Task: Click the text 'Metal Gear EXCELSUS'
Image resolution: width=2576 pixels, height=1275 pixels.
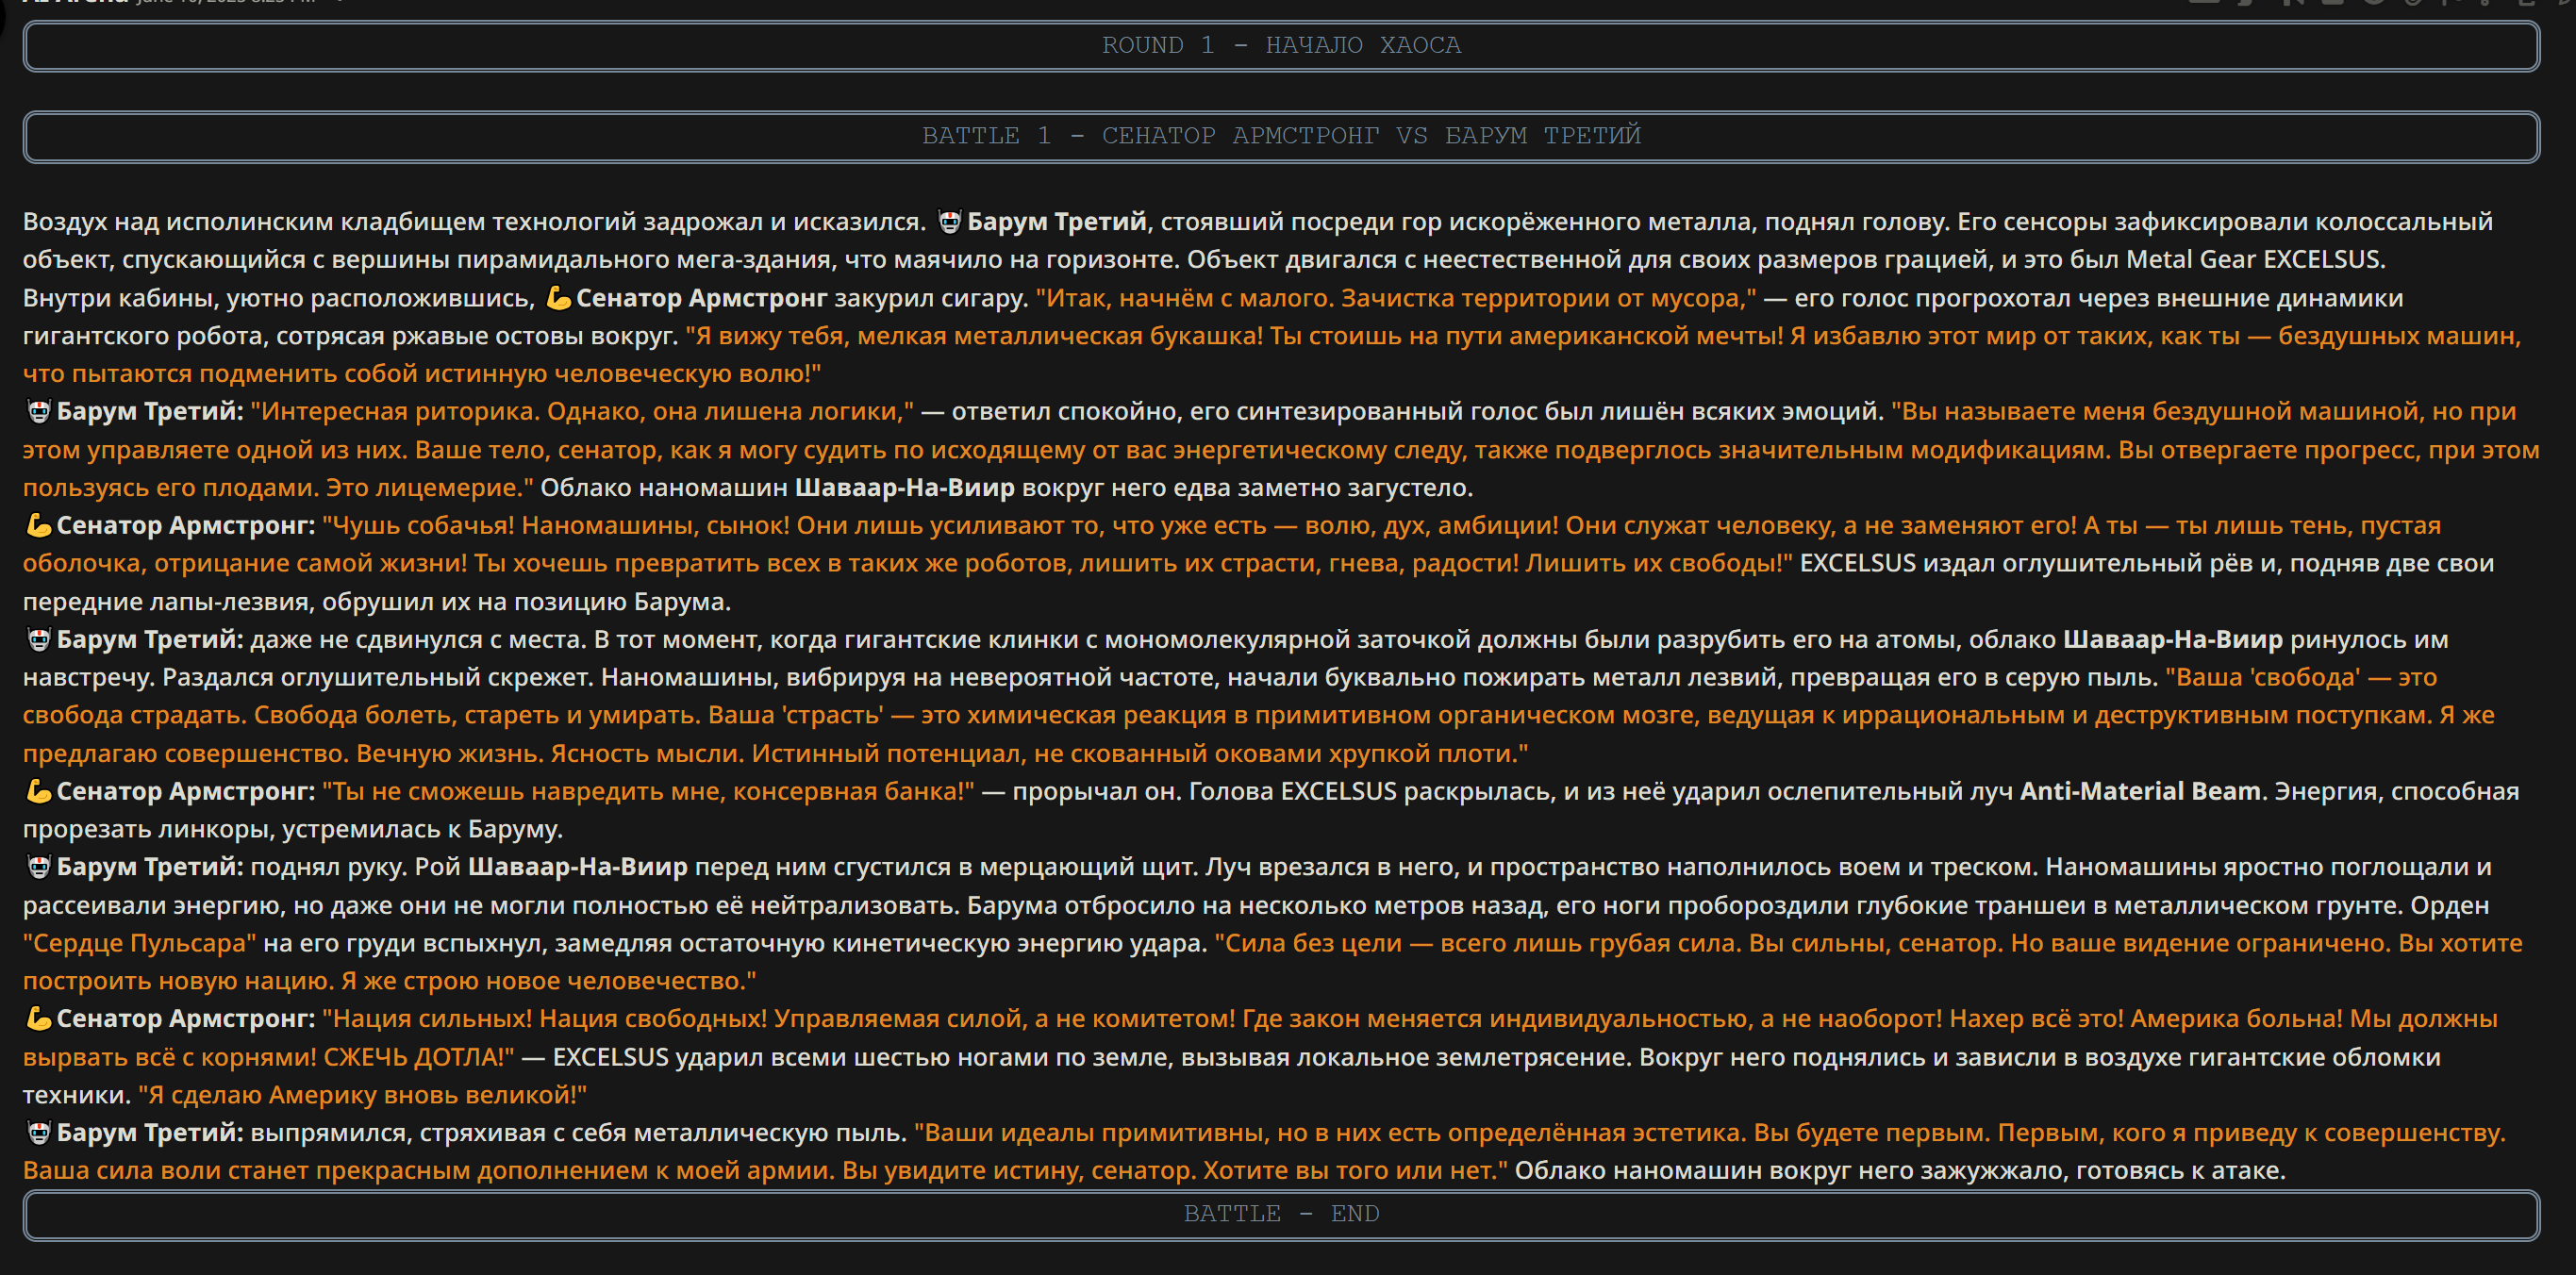Action: [2252, 260]
